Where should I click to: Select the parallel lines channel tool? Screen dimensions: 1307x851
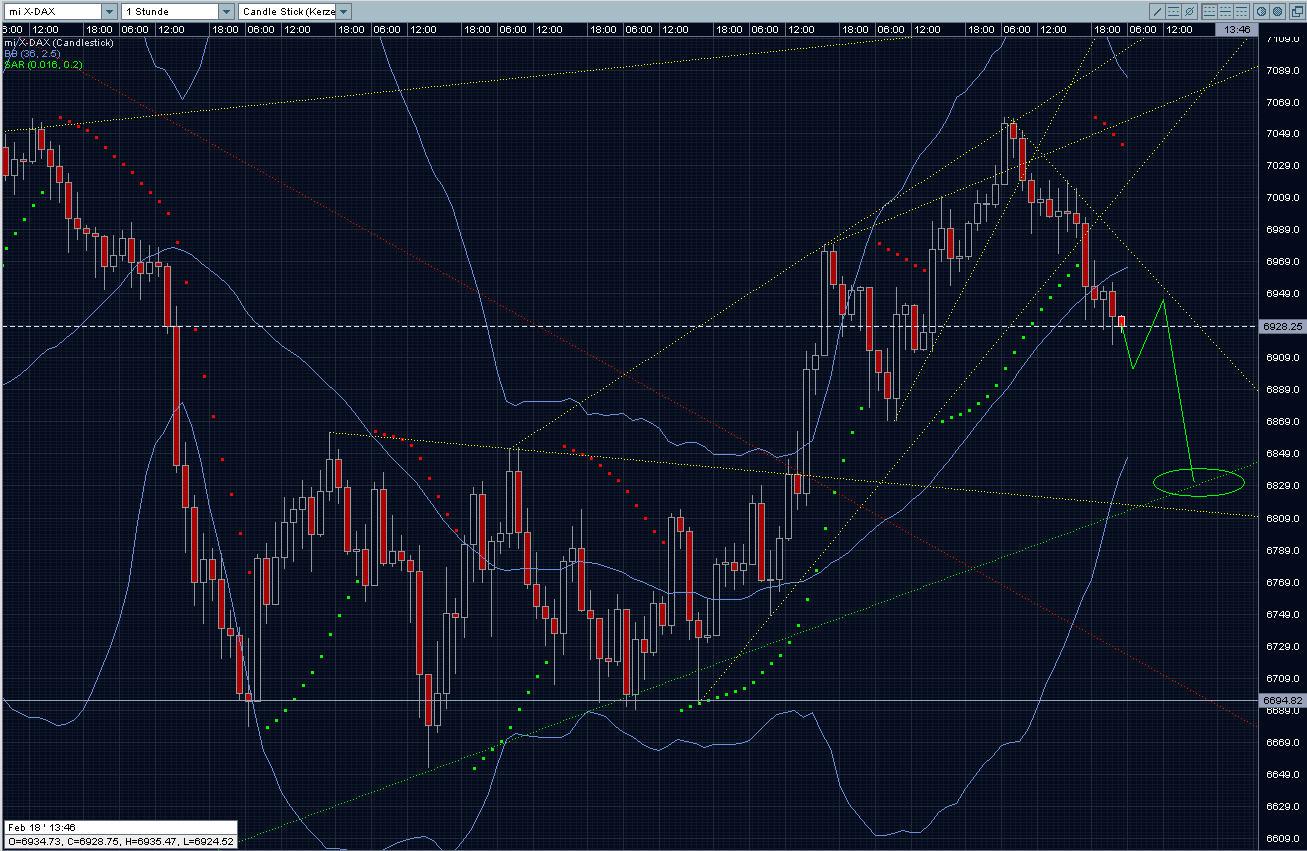click(x=1175, y=12)
